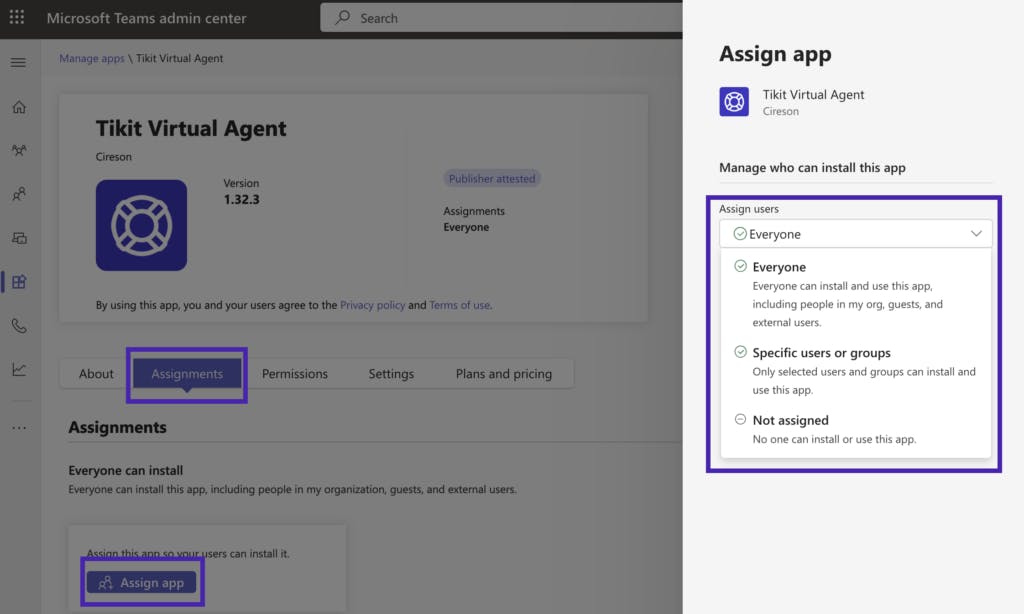Screen dimensions: 1024x614
Task: Show more options ellipsis in sidebar
Action: [x=19, y=428]
